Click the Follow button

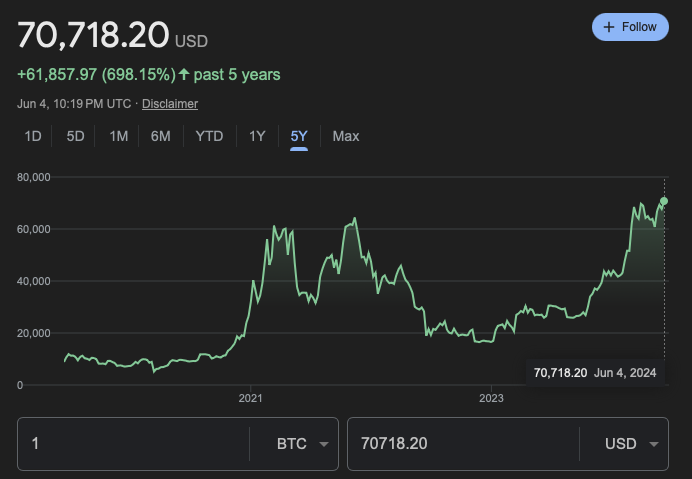(630, 27)
